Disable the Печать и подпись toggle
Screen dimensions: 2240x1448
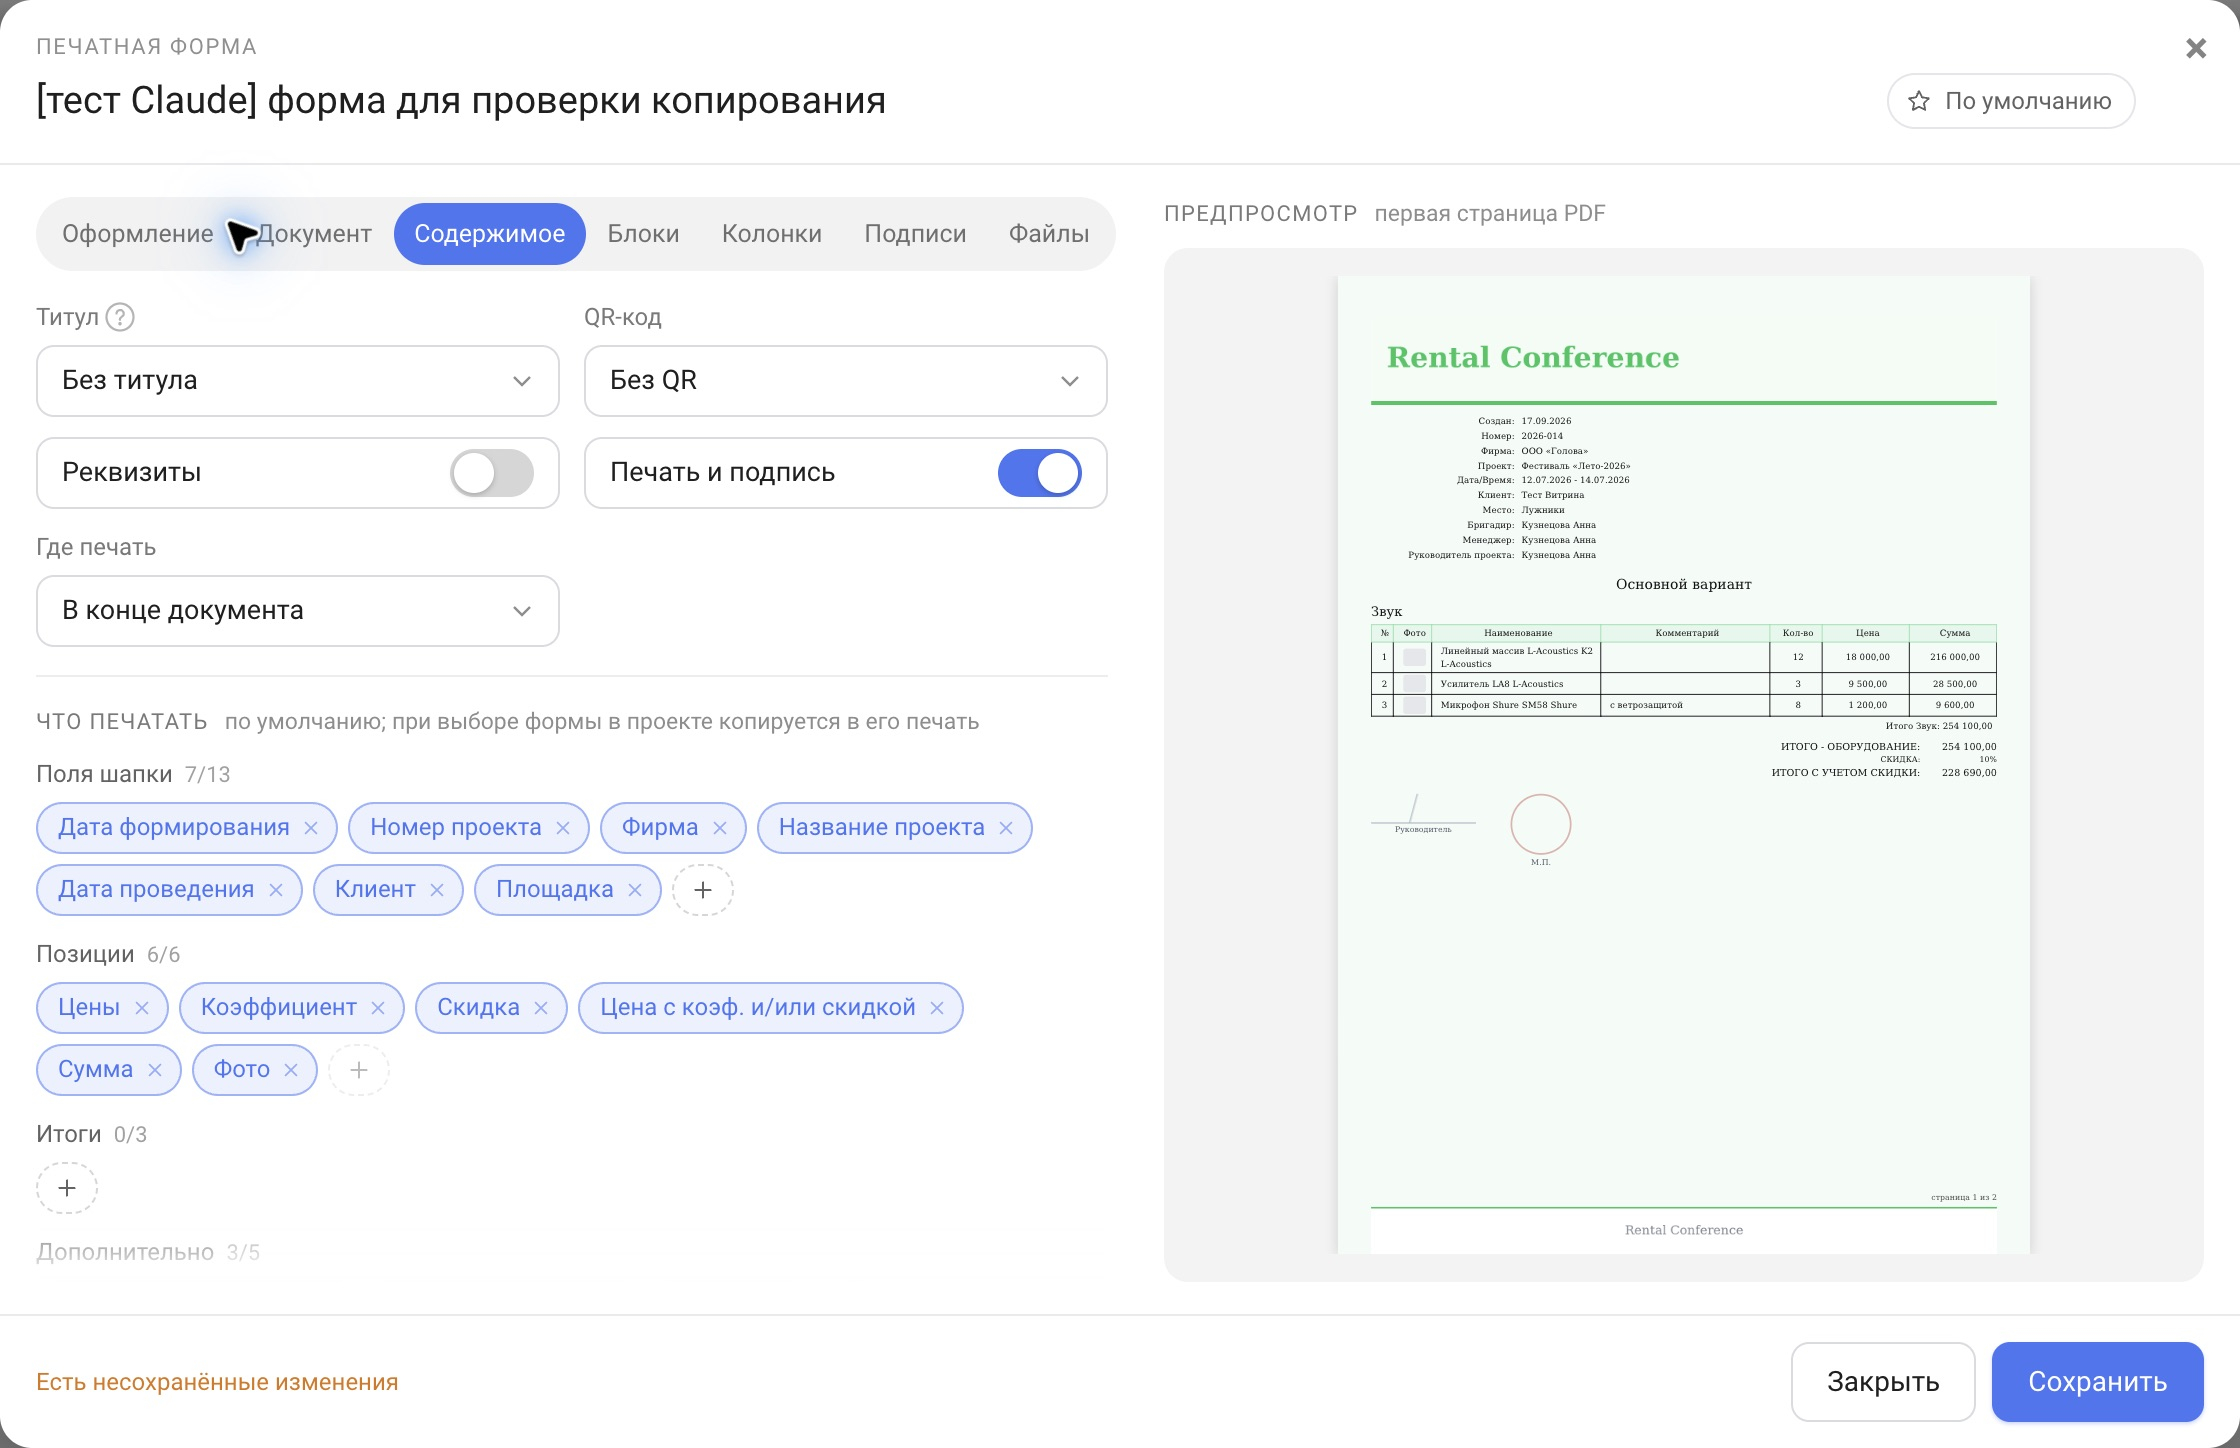pyautogui.click(x=1039, y=473)
